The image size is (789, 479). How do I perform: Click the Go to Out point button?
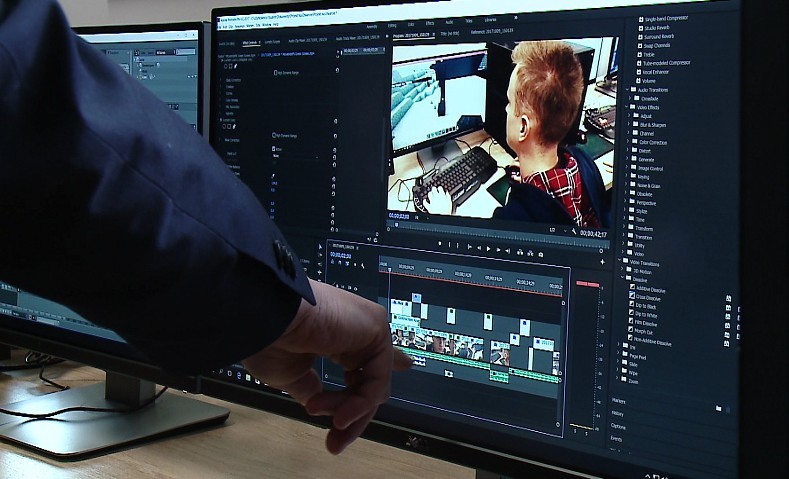[508, 251]
